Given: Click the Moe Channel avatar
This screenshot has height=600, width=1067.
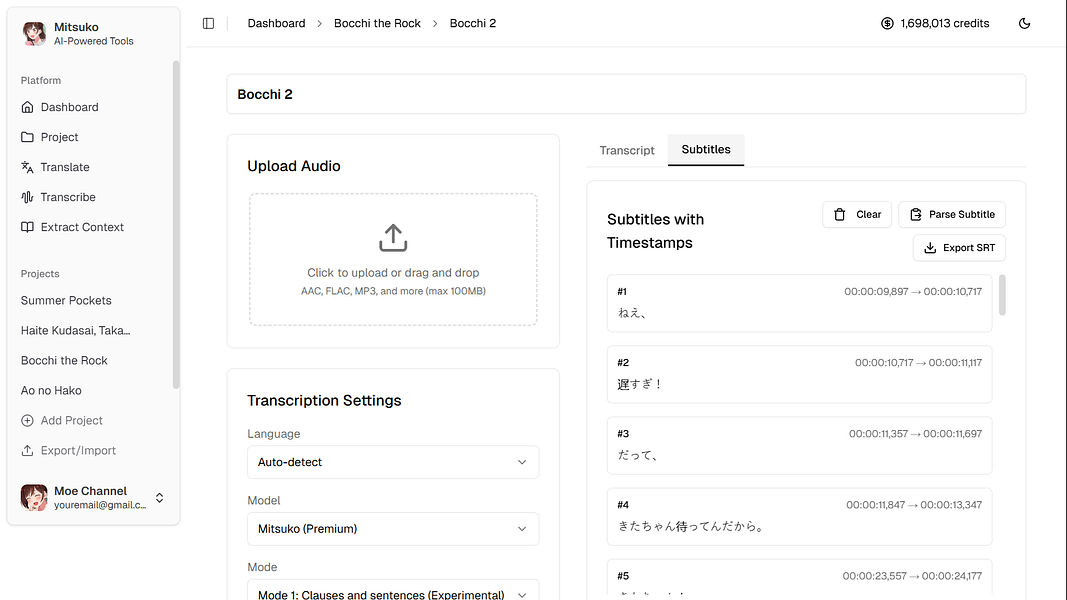Looking at the screenshot, I should [x=34, y=497].
